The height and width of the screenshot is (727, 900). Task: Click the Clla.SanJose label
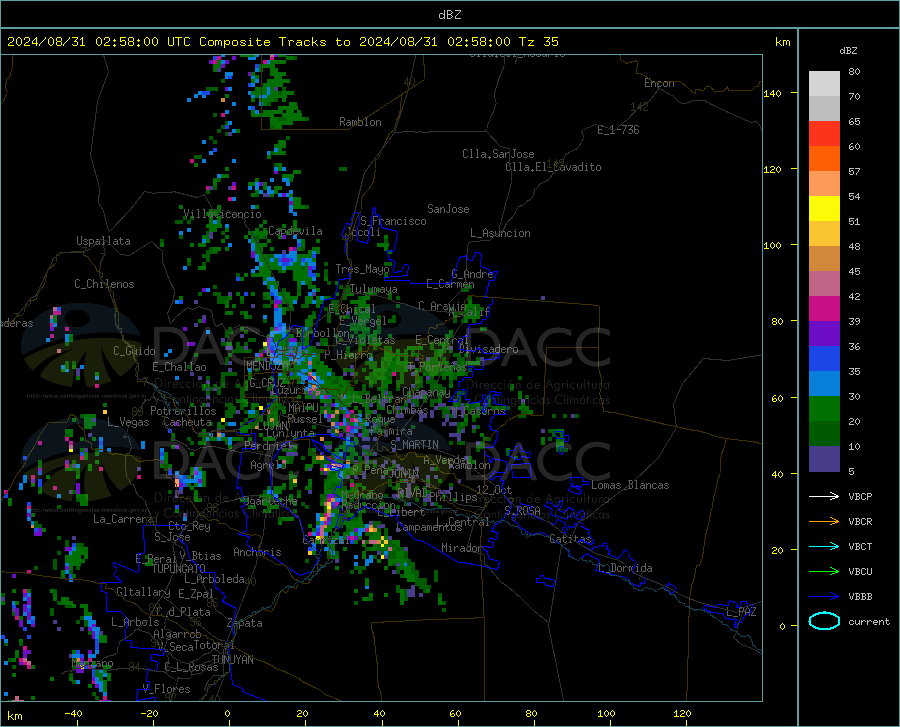click(498, 154)
